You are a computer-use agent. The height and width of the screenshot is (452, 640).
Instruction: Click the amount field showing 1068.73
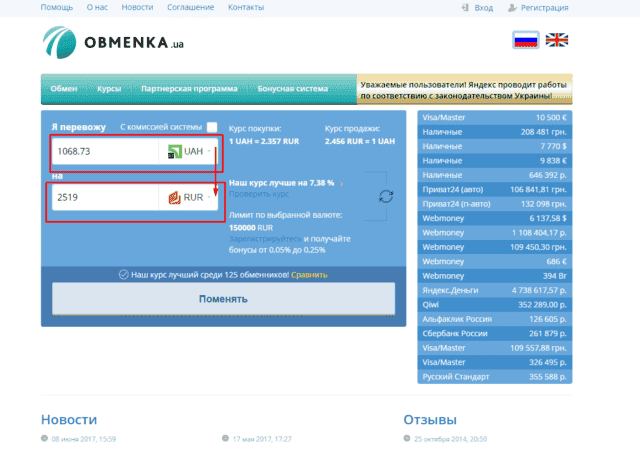tap(105, 151)
